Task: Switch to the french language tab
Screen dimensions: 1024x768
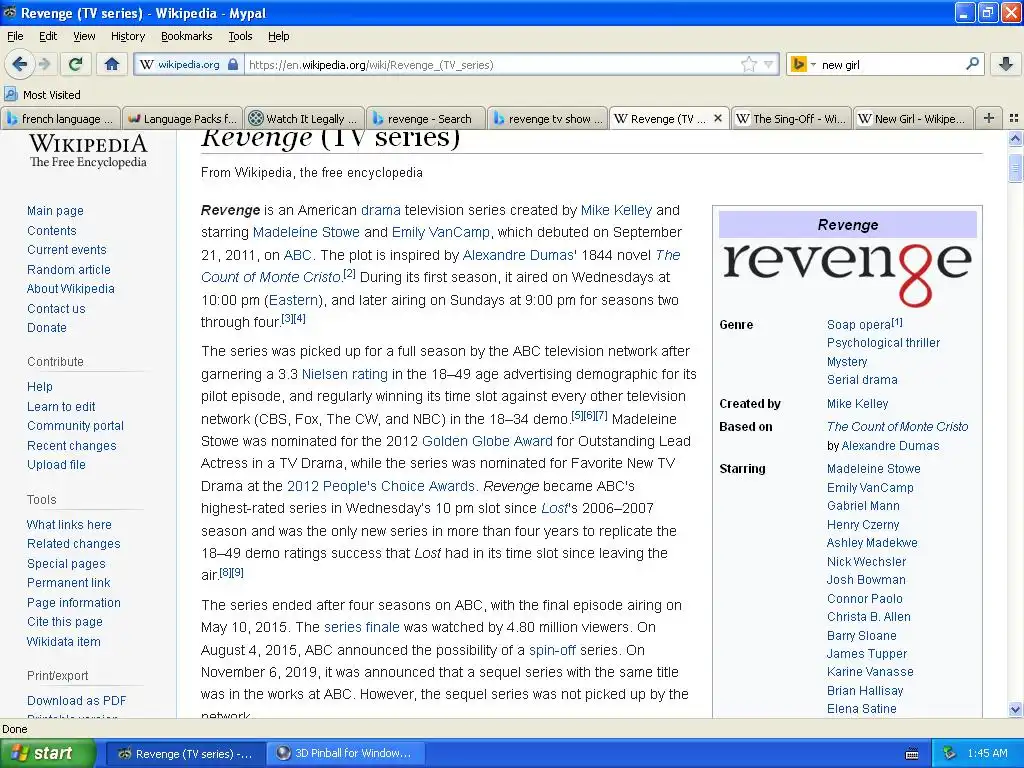Action: [61, 119]
